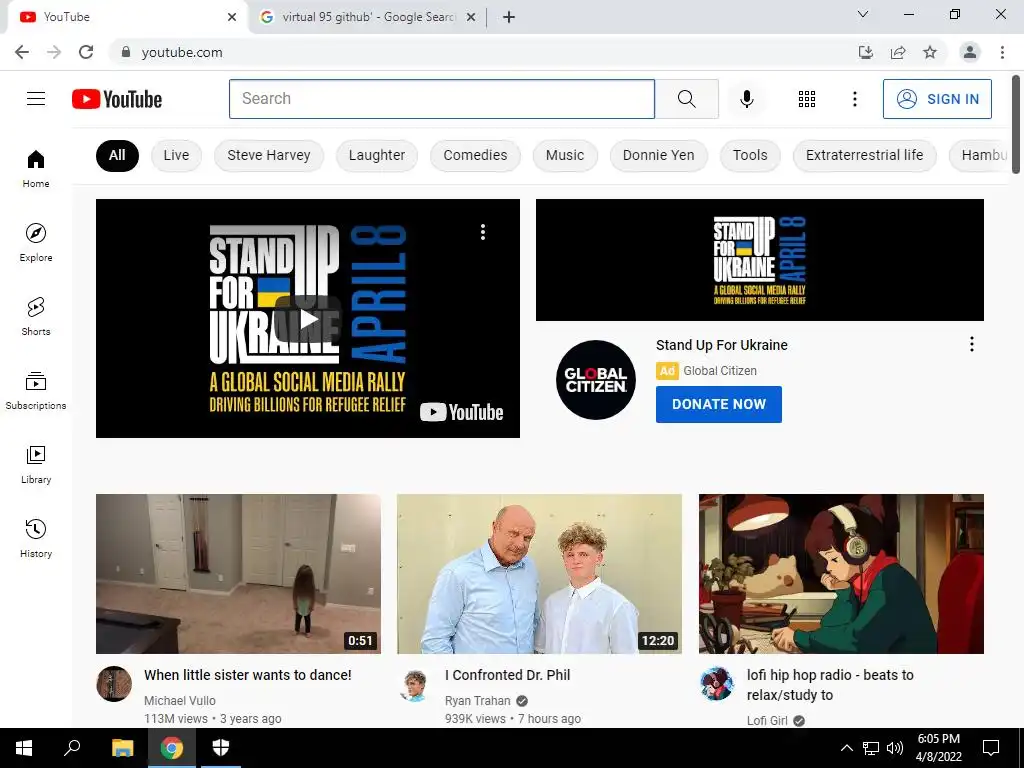This screenshot has height=768, width=1024.
Task: Open little sister dance video thumbnail
Action: pyautogui.click(x=238, y=573)
